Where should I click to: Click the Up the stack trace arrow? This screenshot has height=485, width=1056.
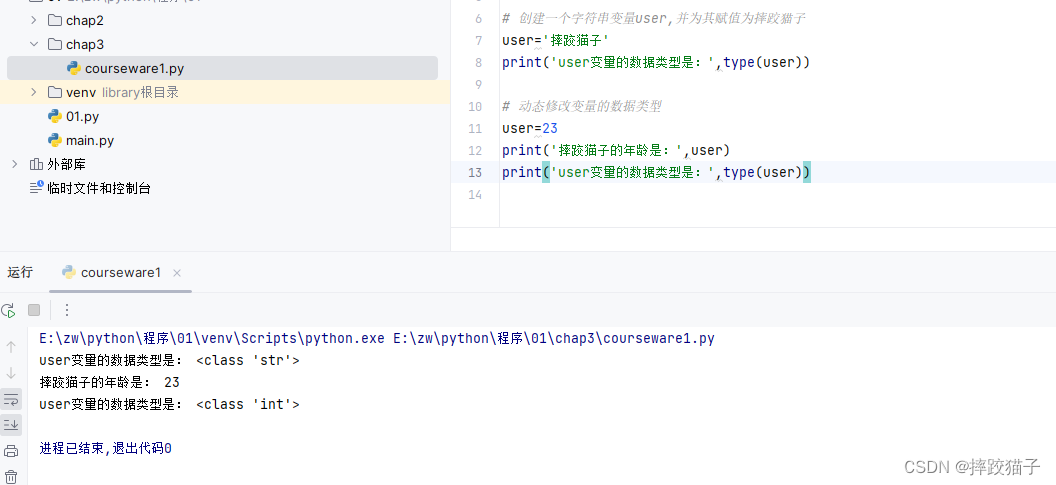(x=11, y=348)
